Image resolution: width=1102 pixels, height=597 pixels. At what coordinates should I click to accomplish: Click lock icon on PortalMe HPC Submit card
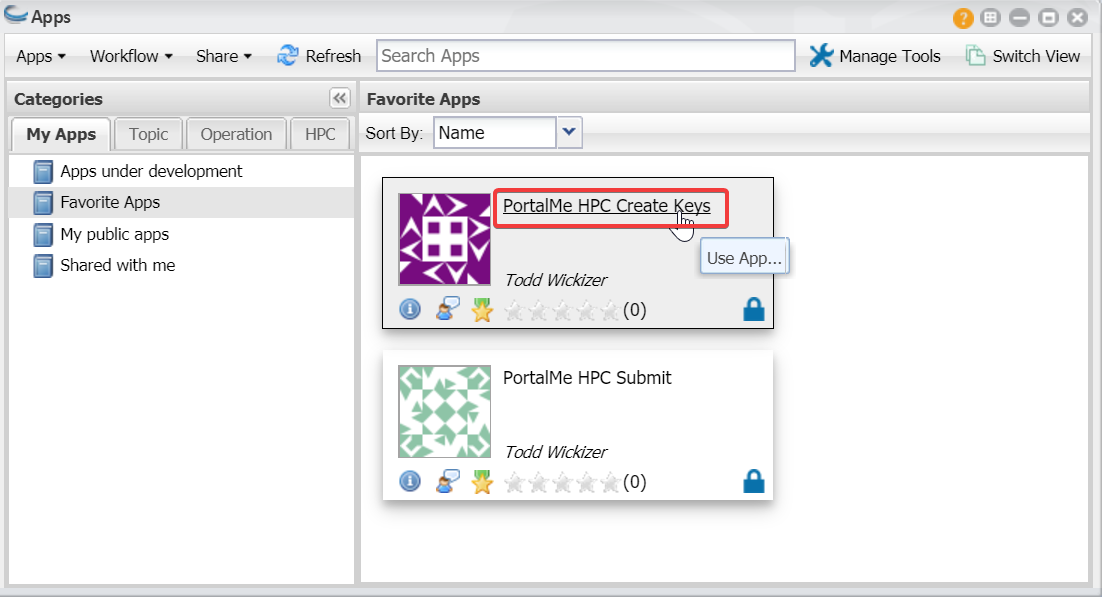click(x=753, y=481)
